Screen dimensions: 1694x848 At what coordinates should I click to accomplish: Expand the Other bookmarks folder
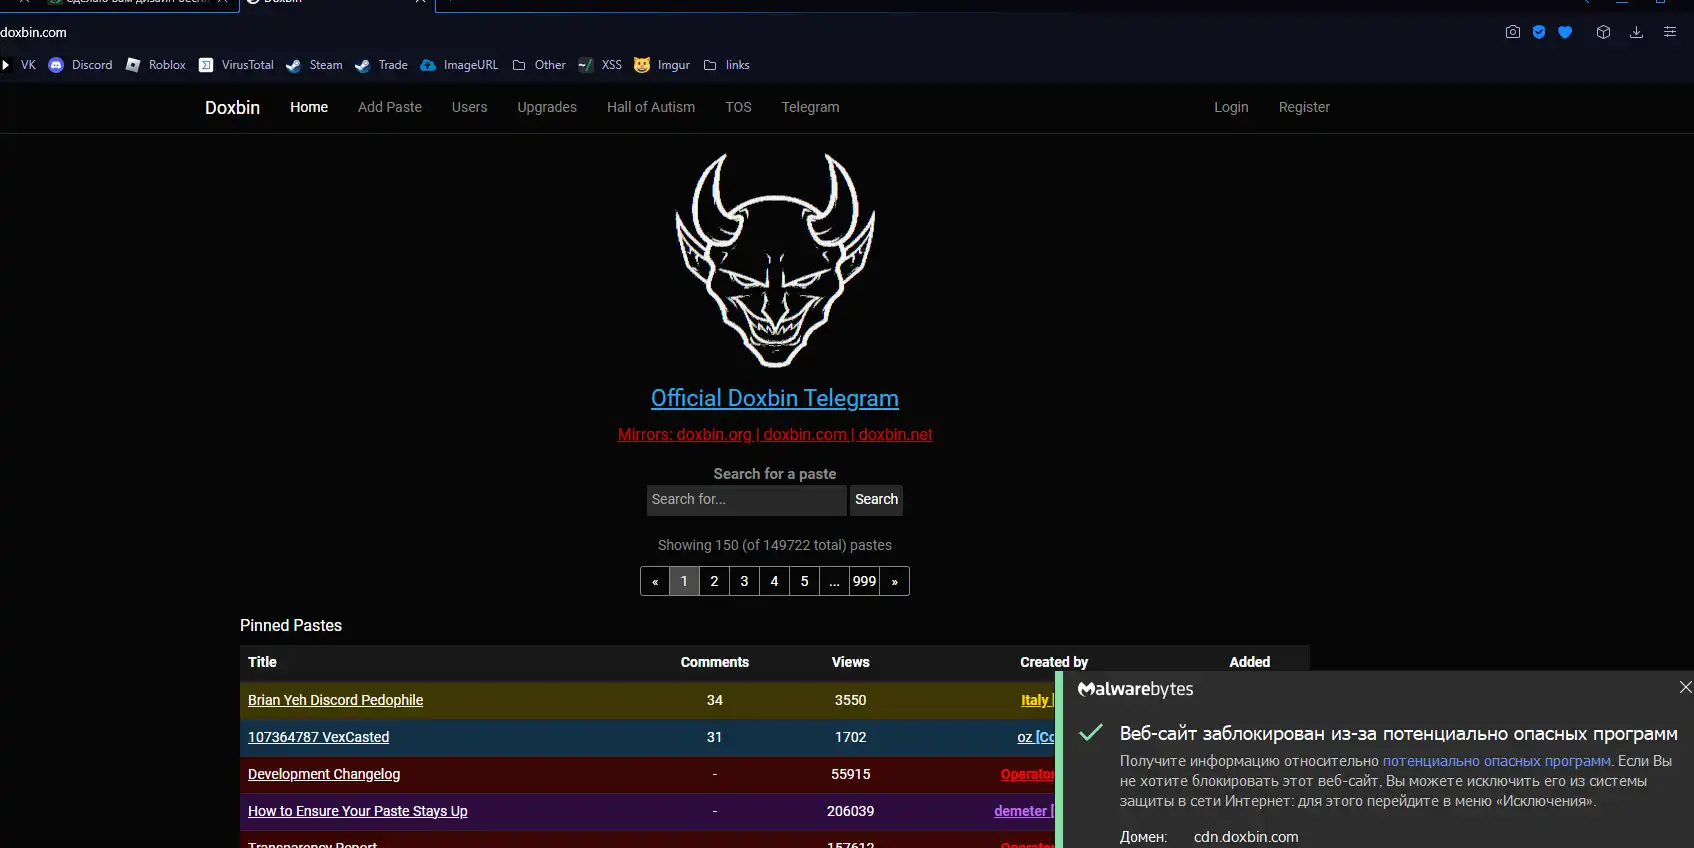tap(539, 65)
